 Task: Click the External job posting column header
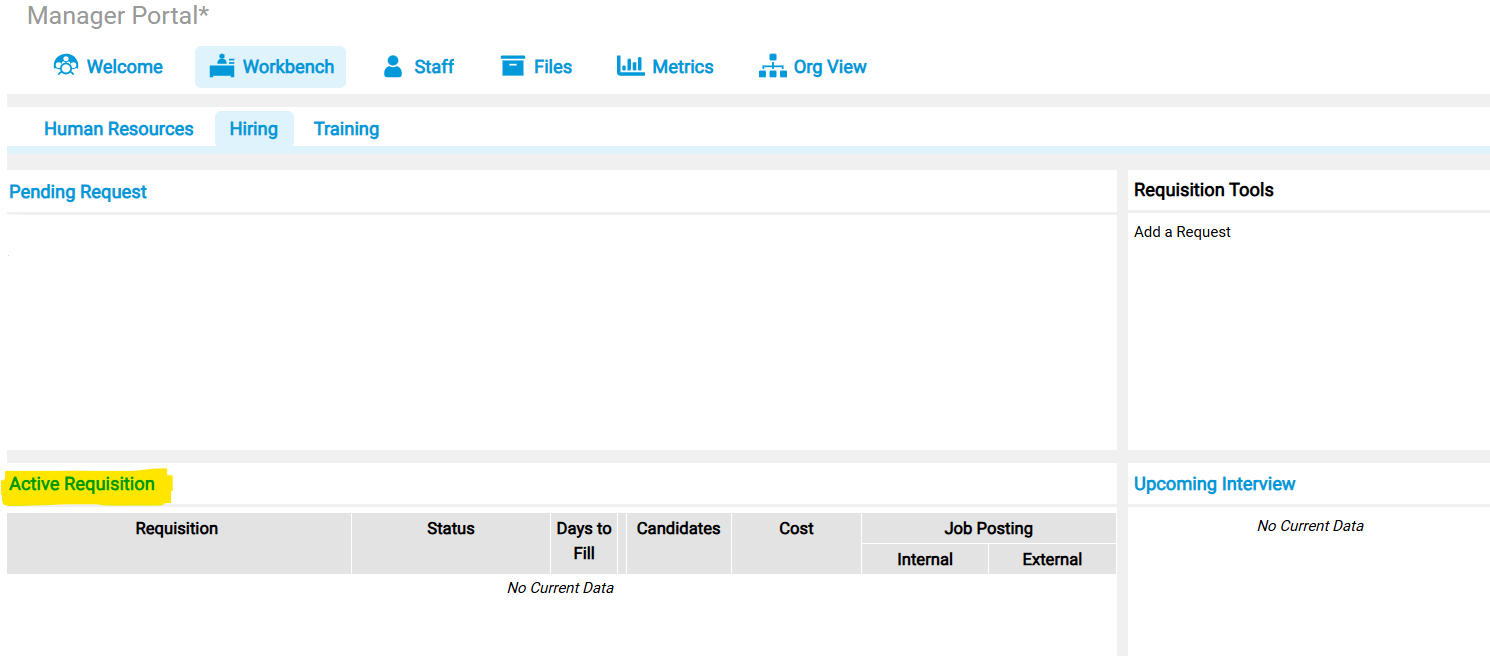[x=1052, y=560]
